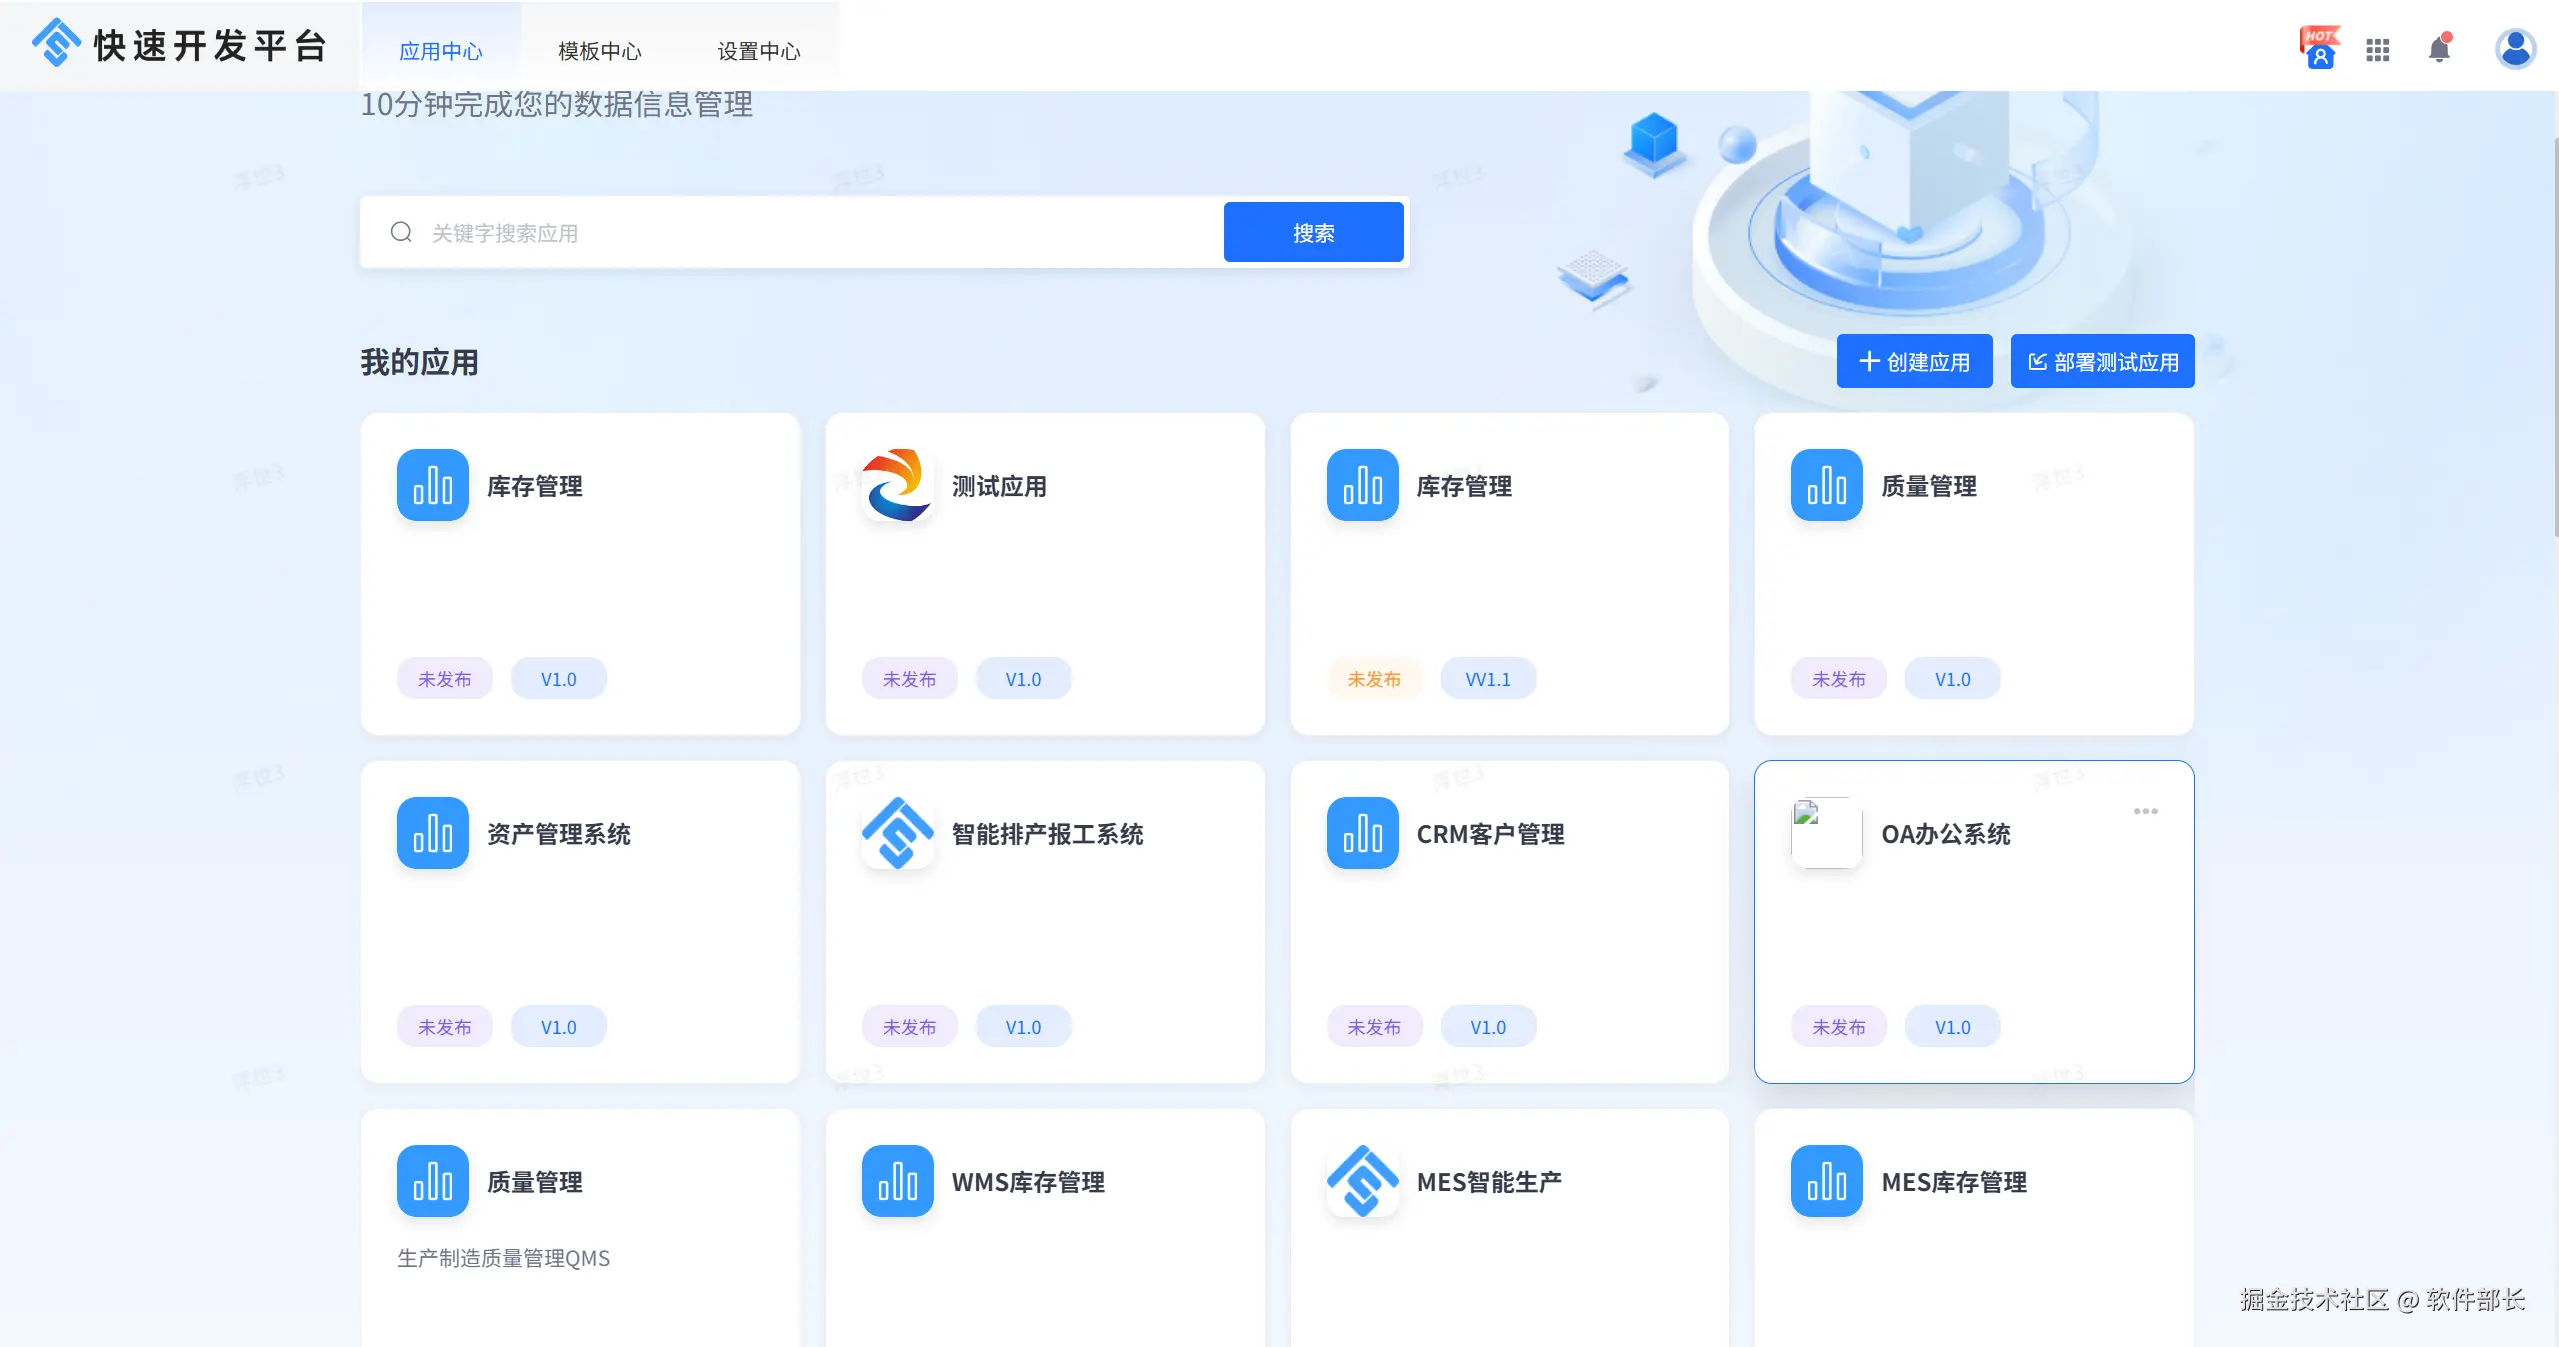Click the HOT badge user icon
This screenshot has width=2559, height=1347.
(2319, 48)
